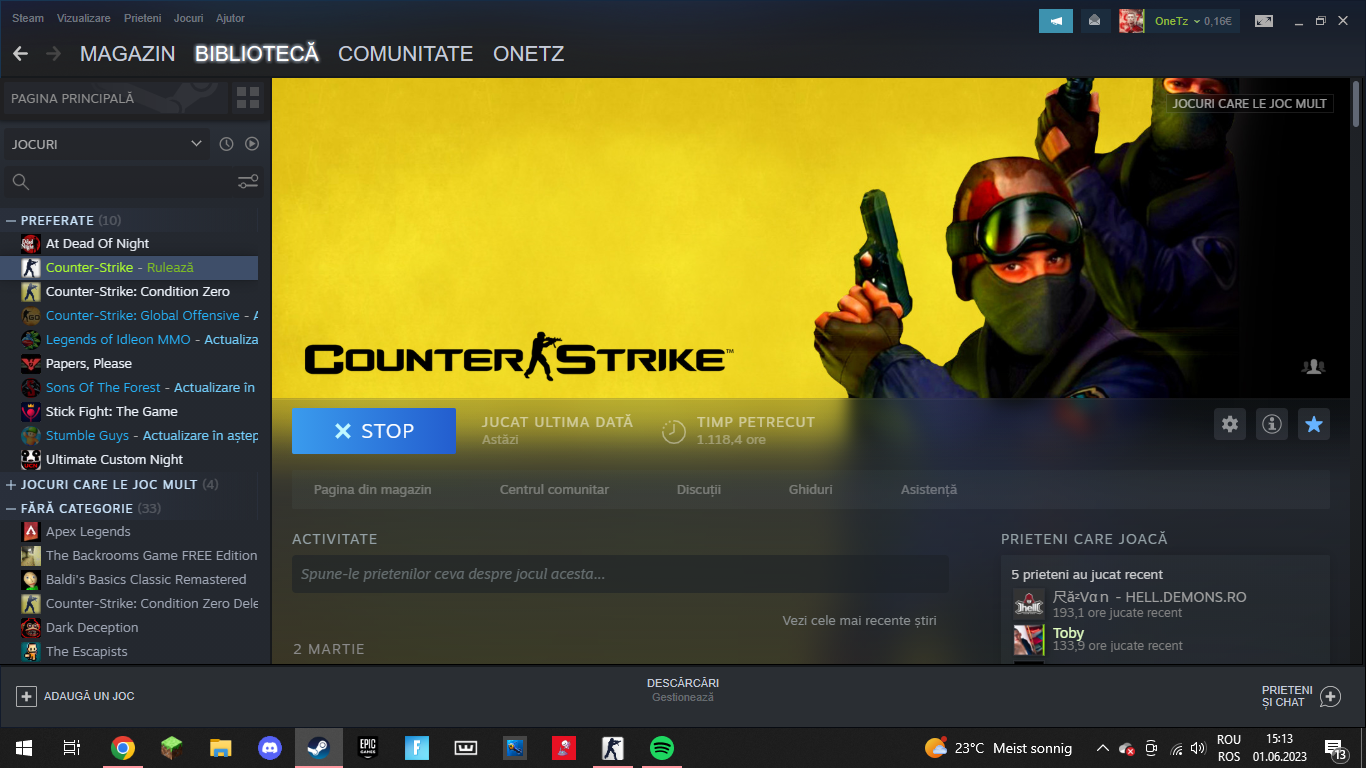
Task: Open the Ghiduri link
Action: click(x=810, y=489)
